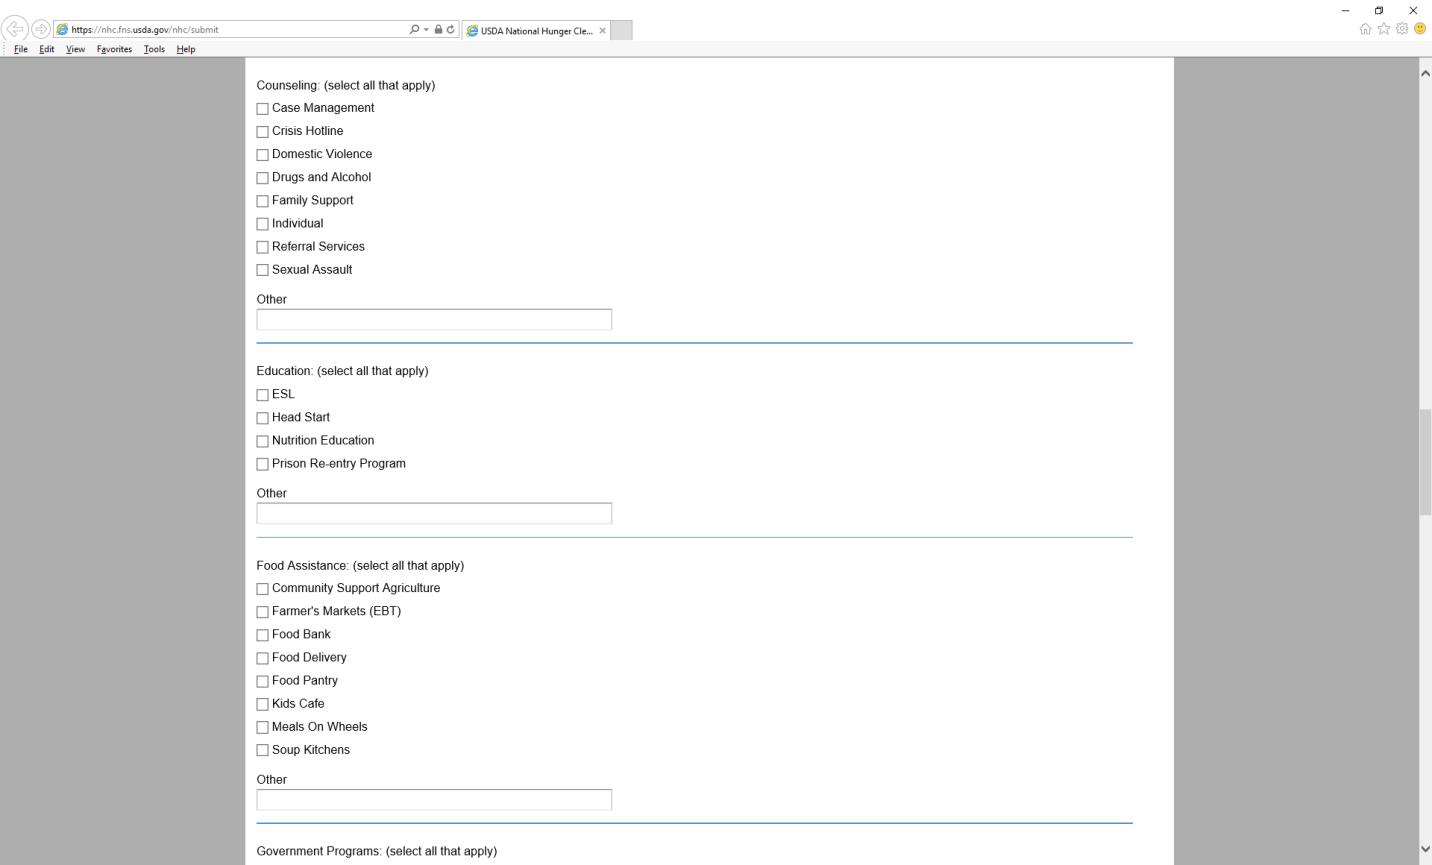Image resolution: width=1432 pixels, height=865 pixels.
Task: Click the page scrollbar down arrow
Action: (1425, 849)
